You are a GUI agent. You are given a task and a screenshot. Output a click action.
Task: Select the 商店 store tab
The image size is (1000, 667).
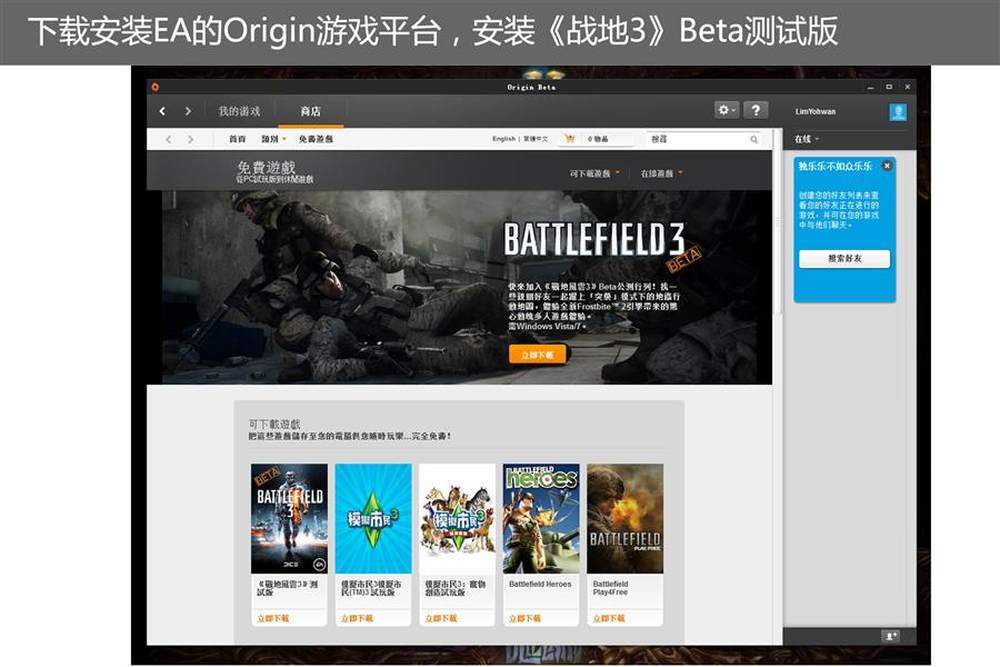pyautogui.click(x=311, y=111)
